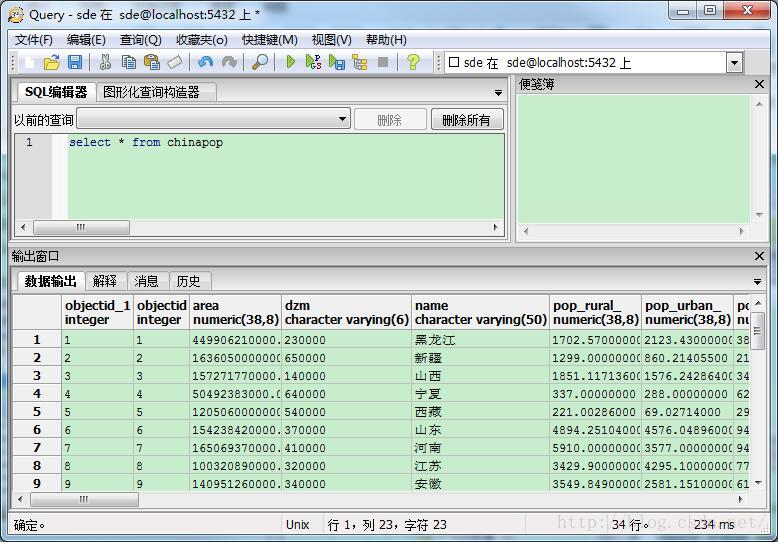Image resolution: width=778 pixels, height=542 pixels.
Task: Open the 视图(V) menu
Action: (x=331, y=40)
